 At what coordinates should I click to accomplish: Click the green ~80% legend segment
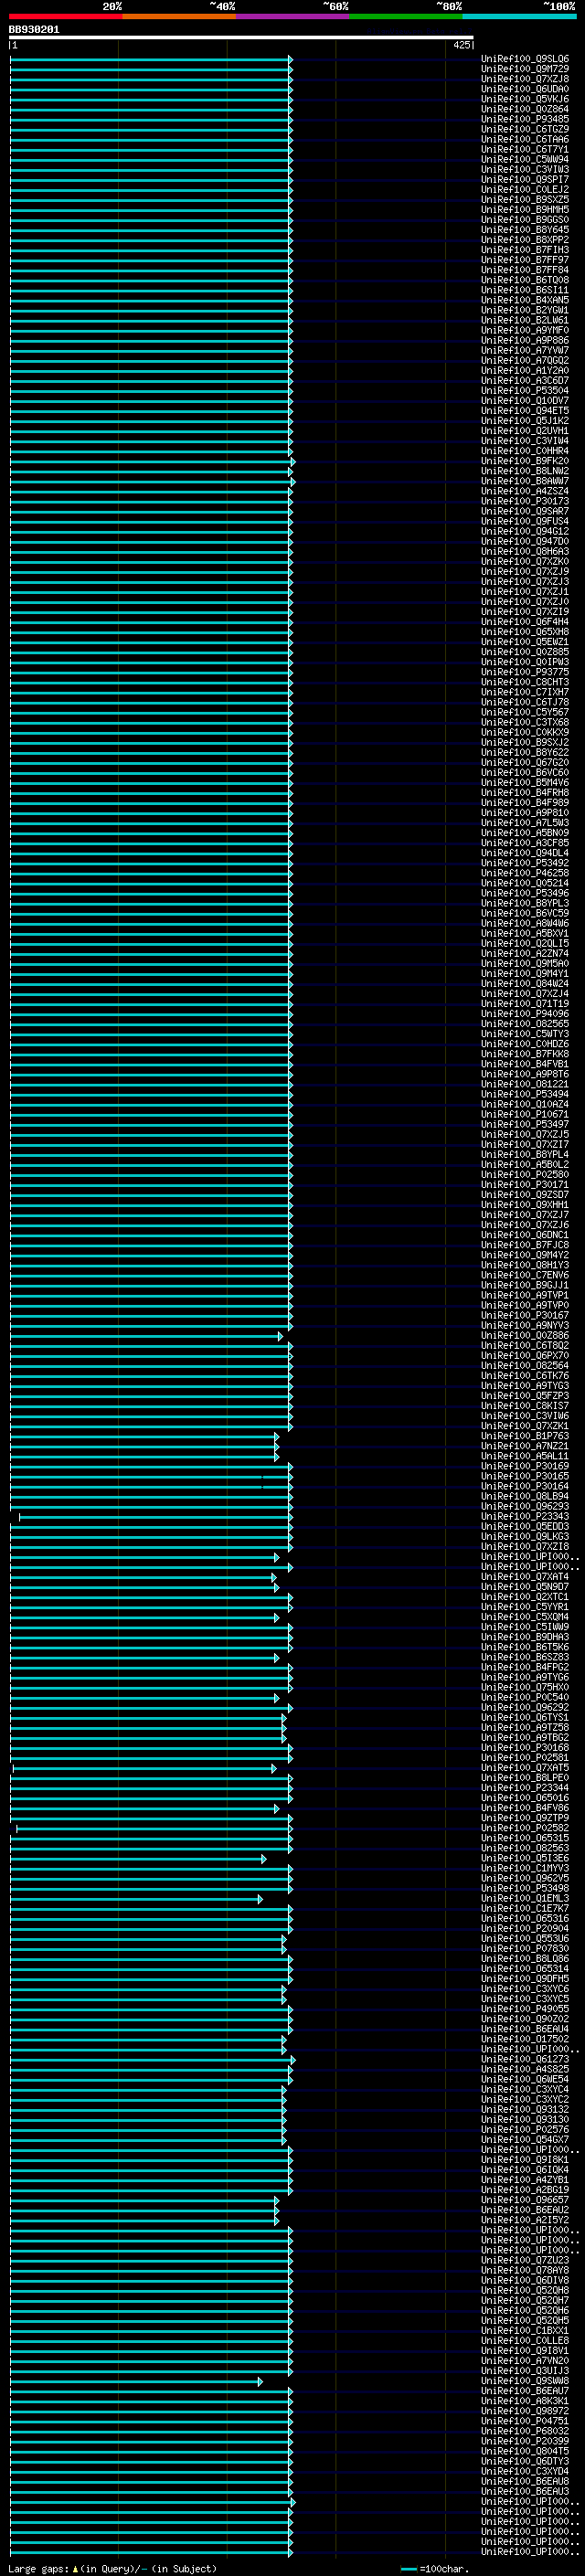point(406,16)
